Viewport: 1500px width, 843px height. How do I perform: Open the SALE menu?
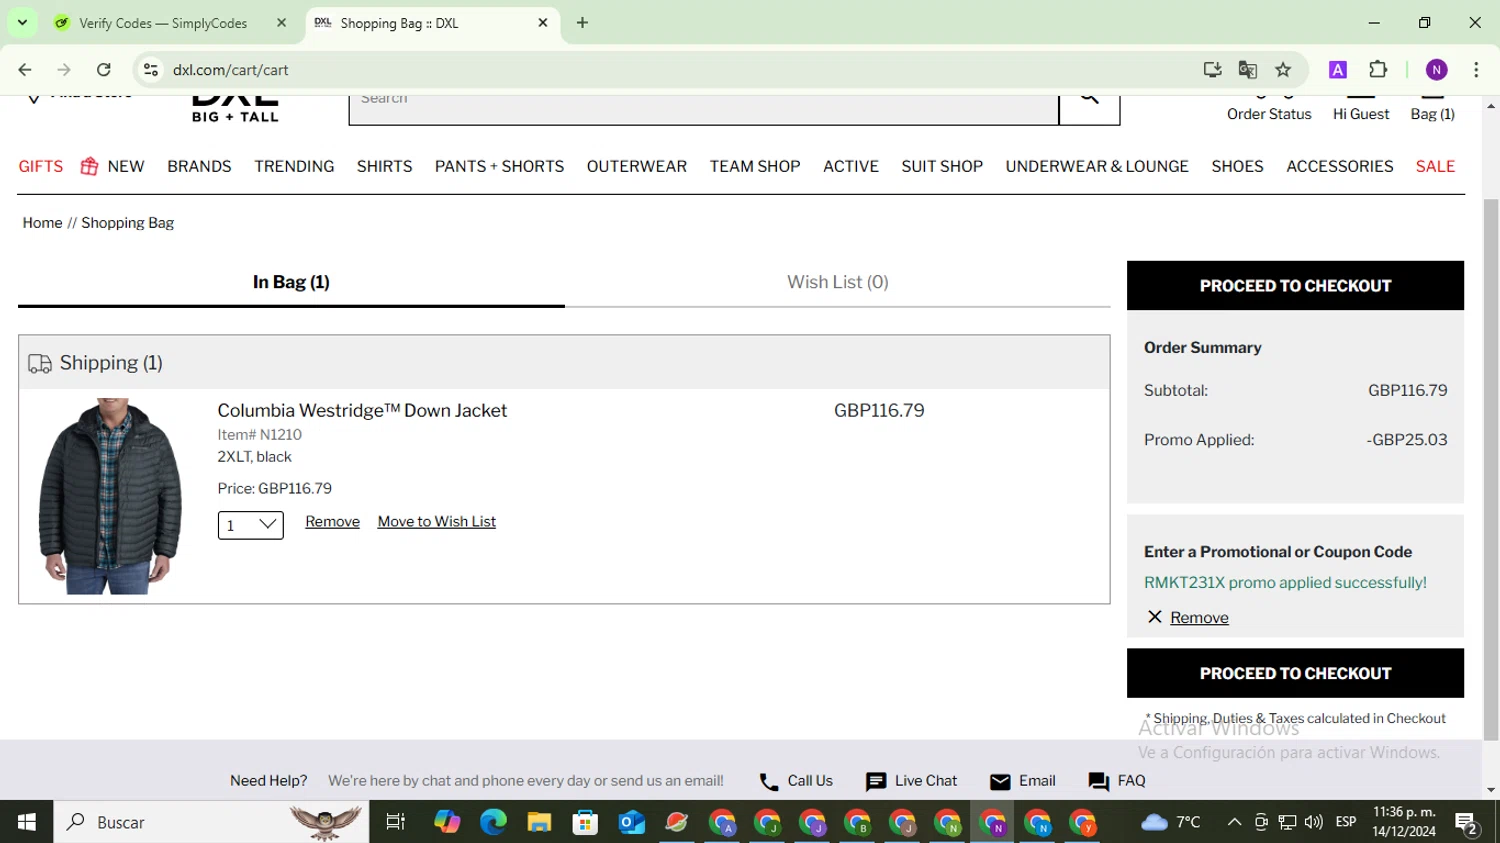tap(1435, 166)
